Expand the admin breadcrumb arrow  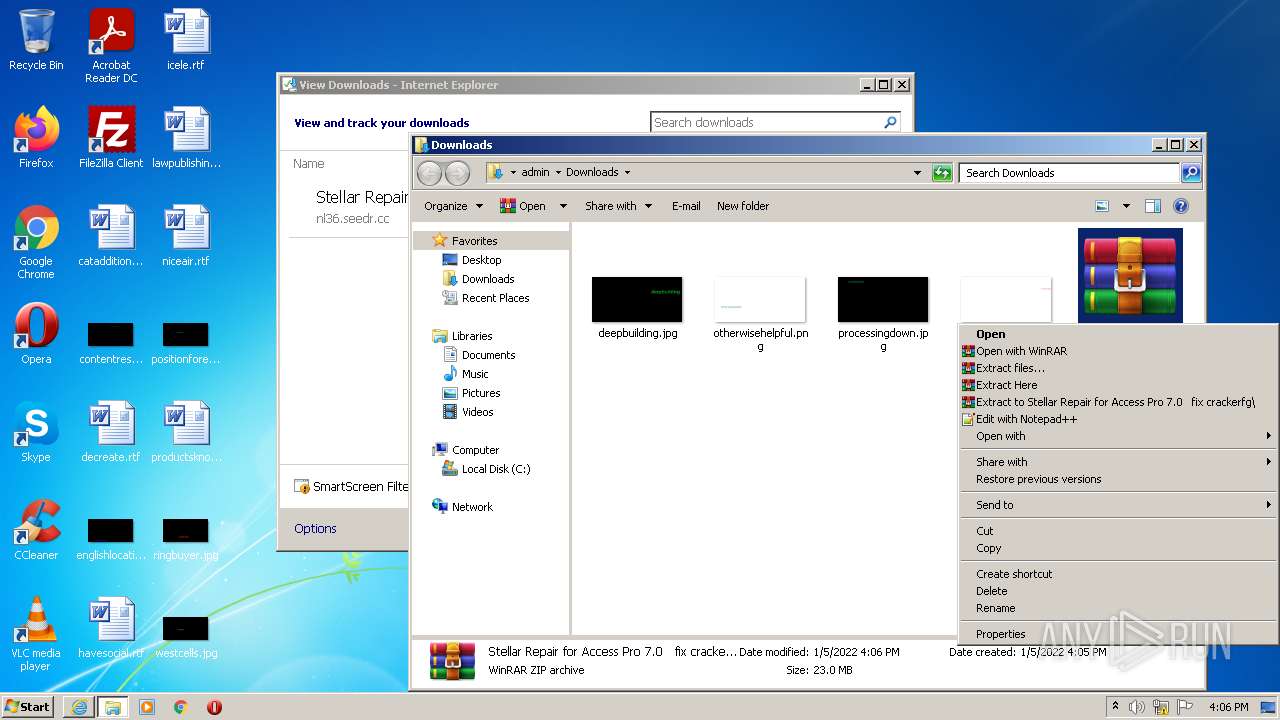click(x=558, y=173)
